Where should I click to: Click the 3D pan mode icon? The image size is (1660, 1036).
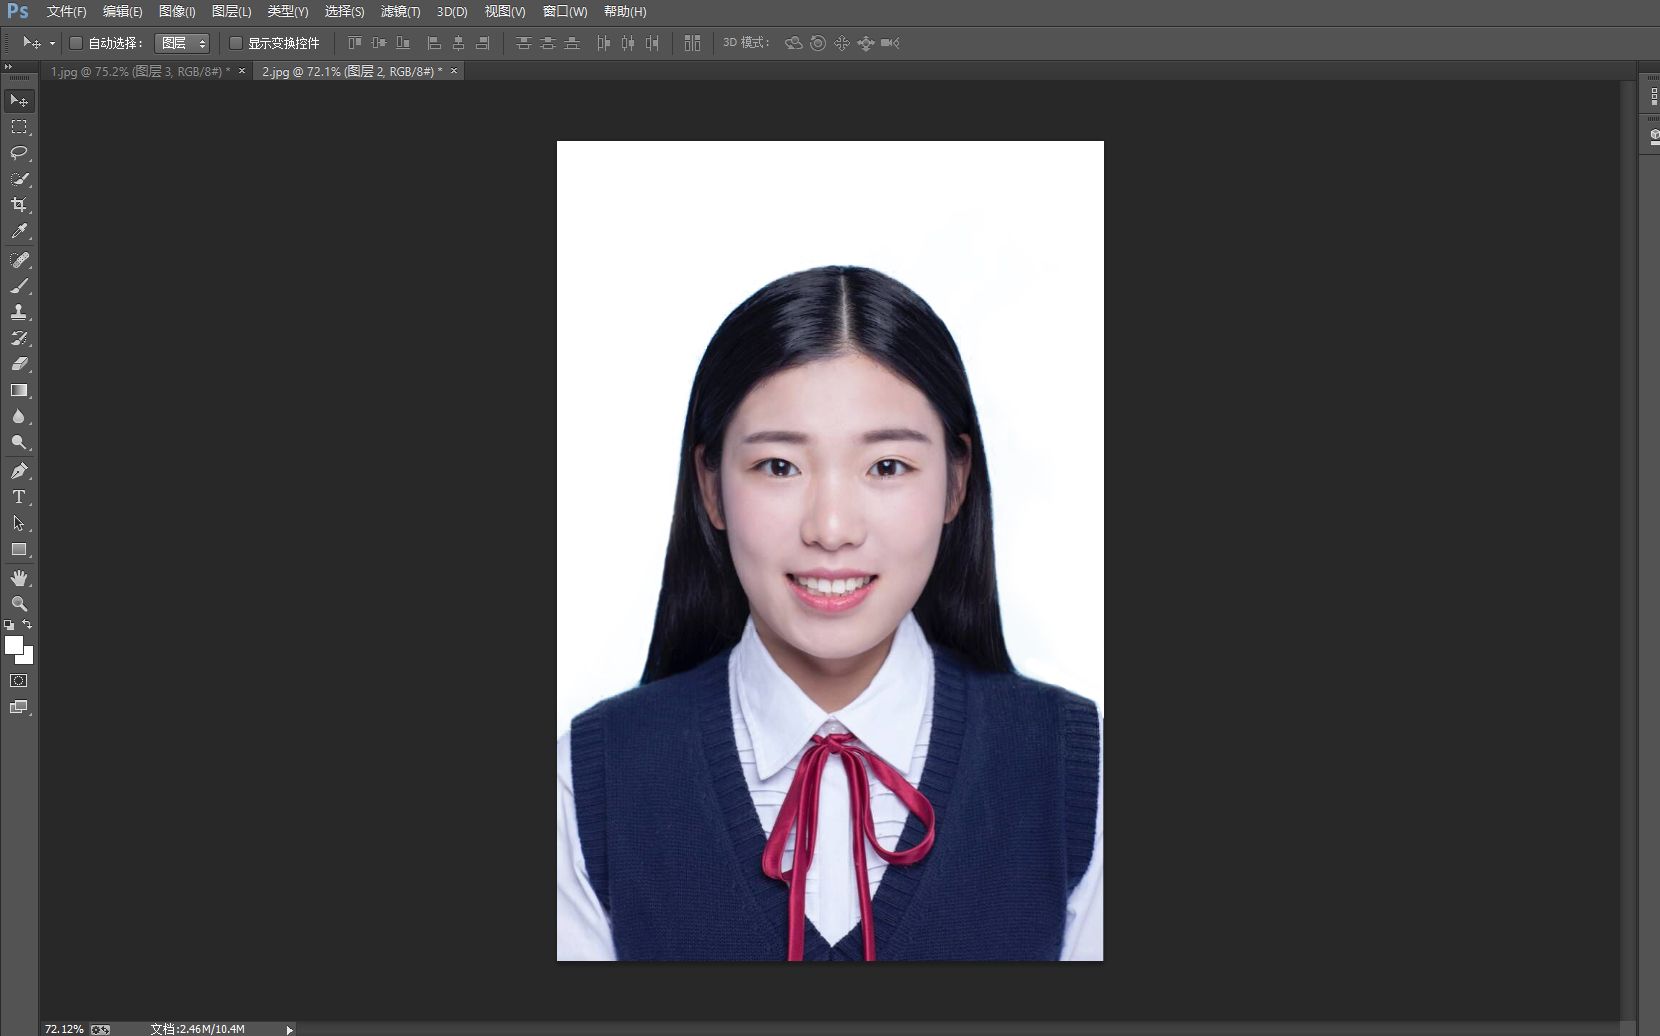[x=842, y=43]
